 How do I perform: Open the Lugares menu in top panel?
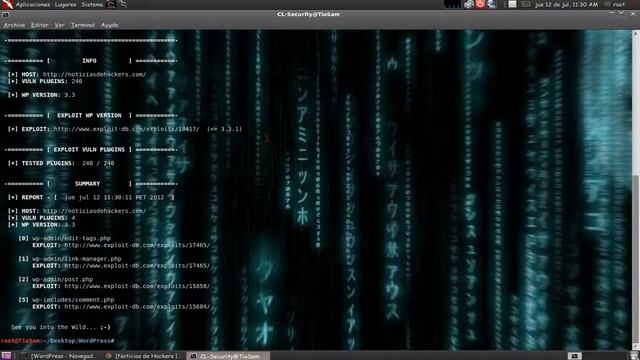65,4
